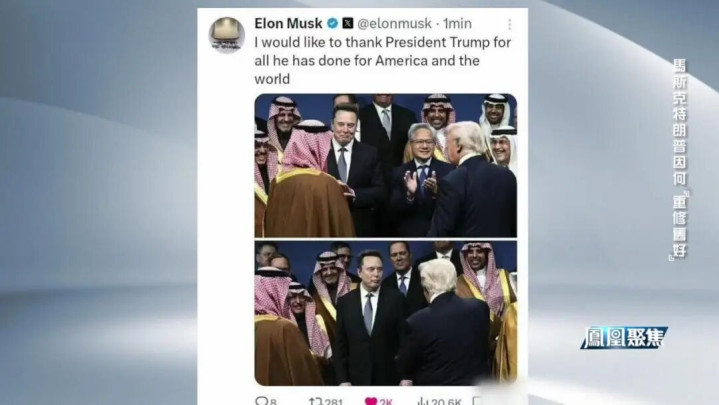
Task: Click the vertical Chinese headline caption
Action: coord(680,159)
